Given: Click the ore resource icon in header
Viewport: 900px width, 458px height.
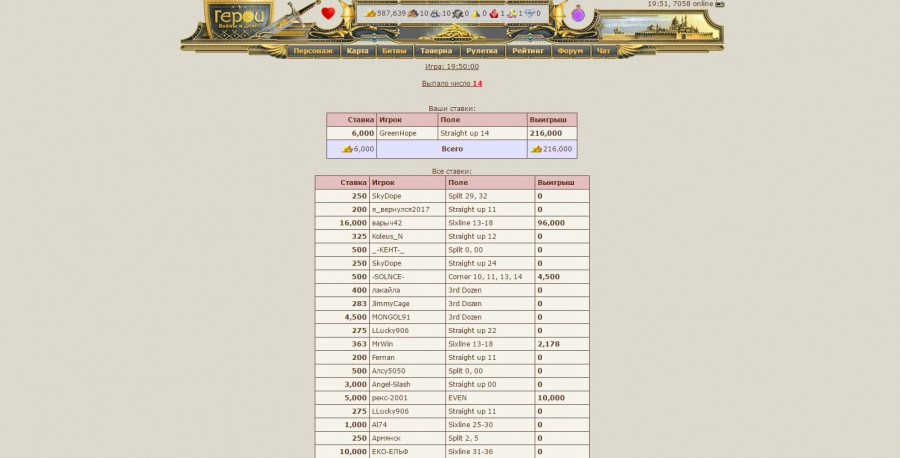Looking at the screenshot, I should pyautogui.click(x=435, y=13).
